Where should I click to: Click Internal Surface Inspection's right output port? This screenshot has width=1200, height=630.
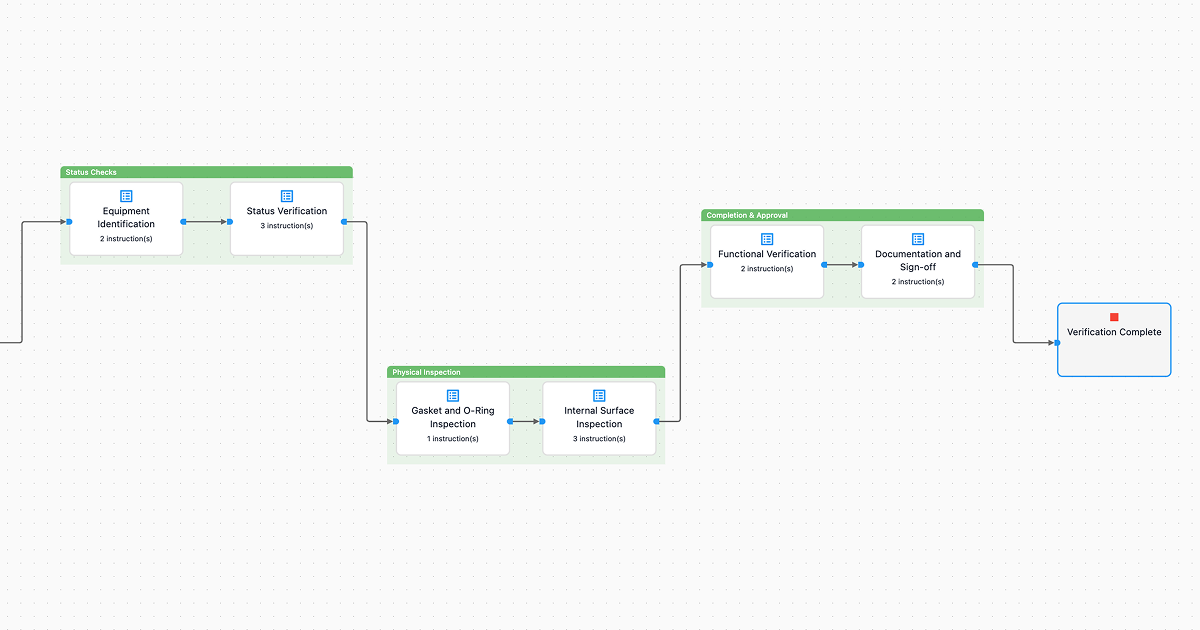tap(656, 421)
